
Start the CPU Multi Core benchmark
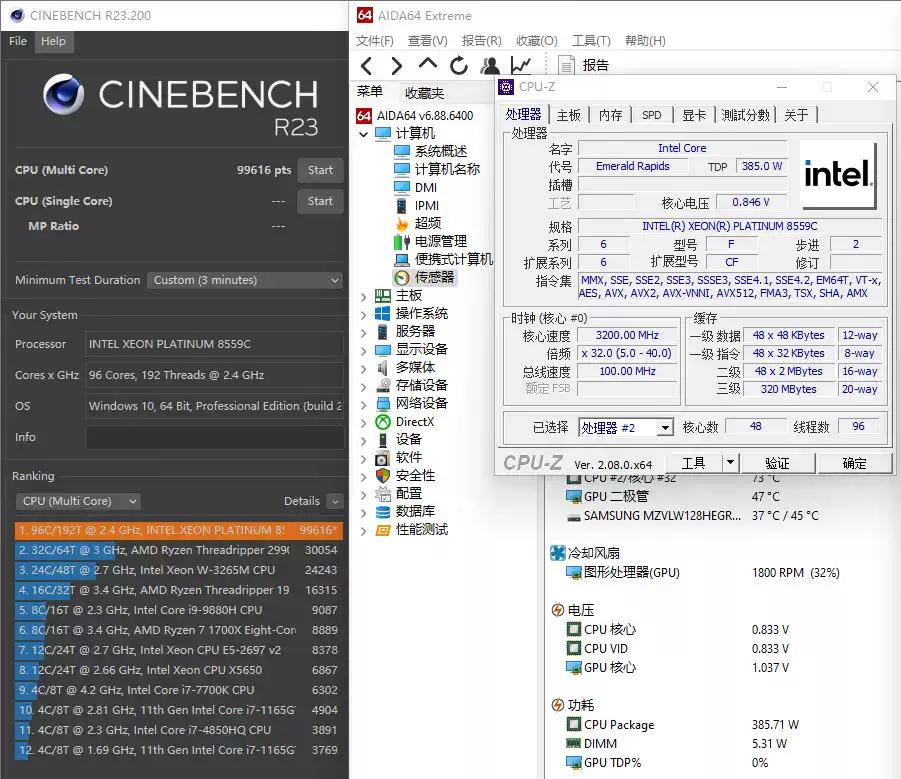click(320, 170)
